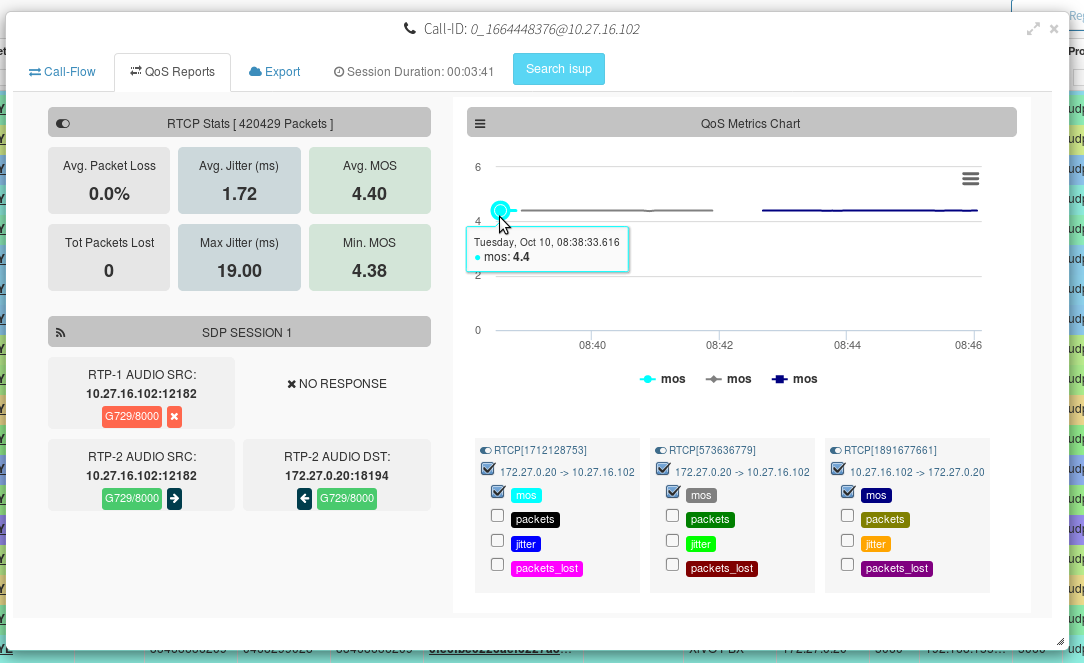Click the black packets color label in first stream

tap(535, 520)
